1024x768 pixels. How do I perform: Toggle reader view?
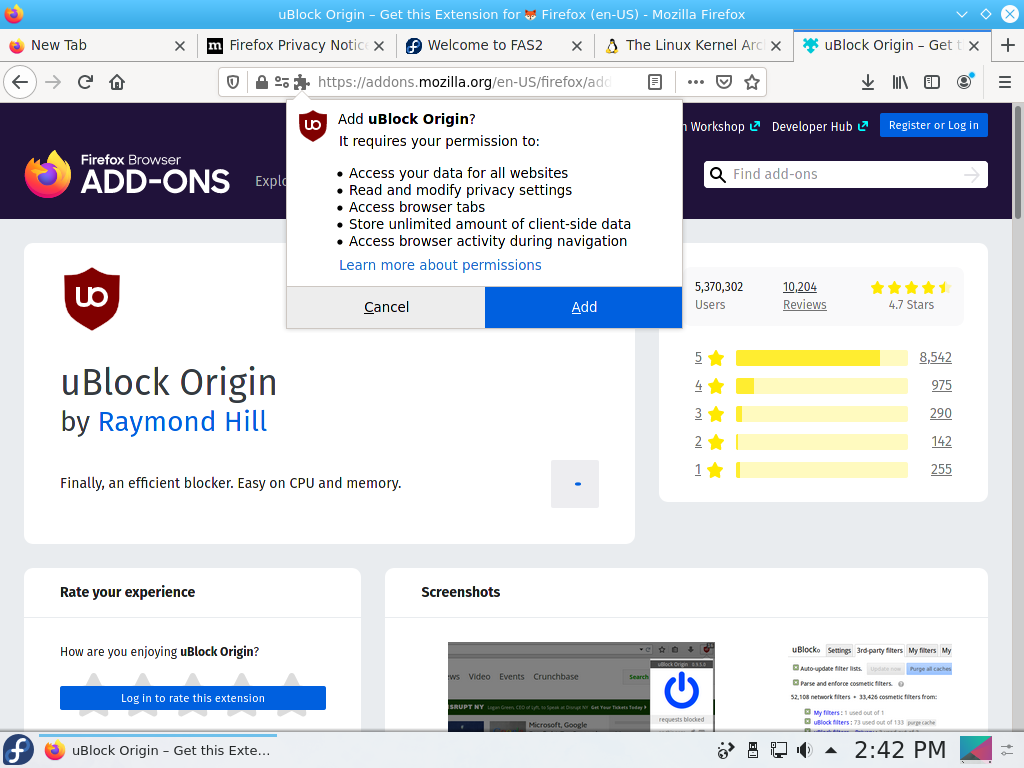tap(655, 82)
